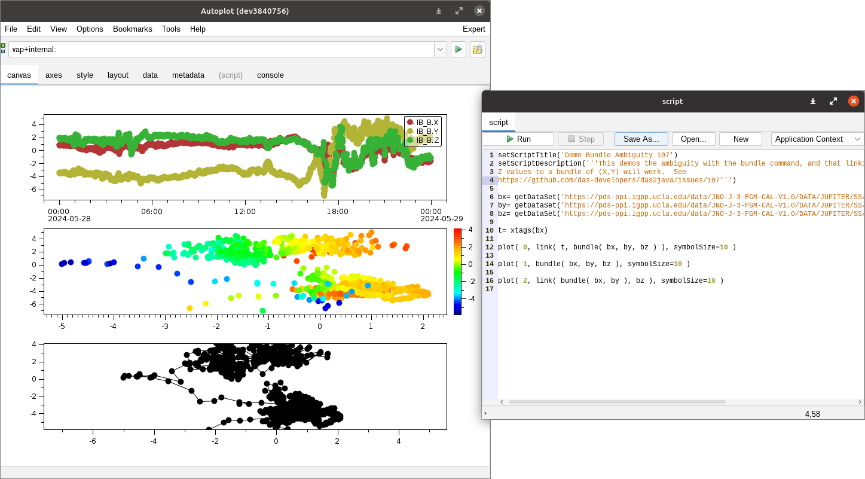Screen dimensions: 865x479
Task: Click the New button in script window
Action: [740, 139]
